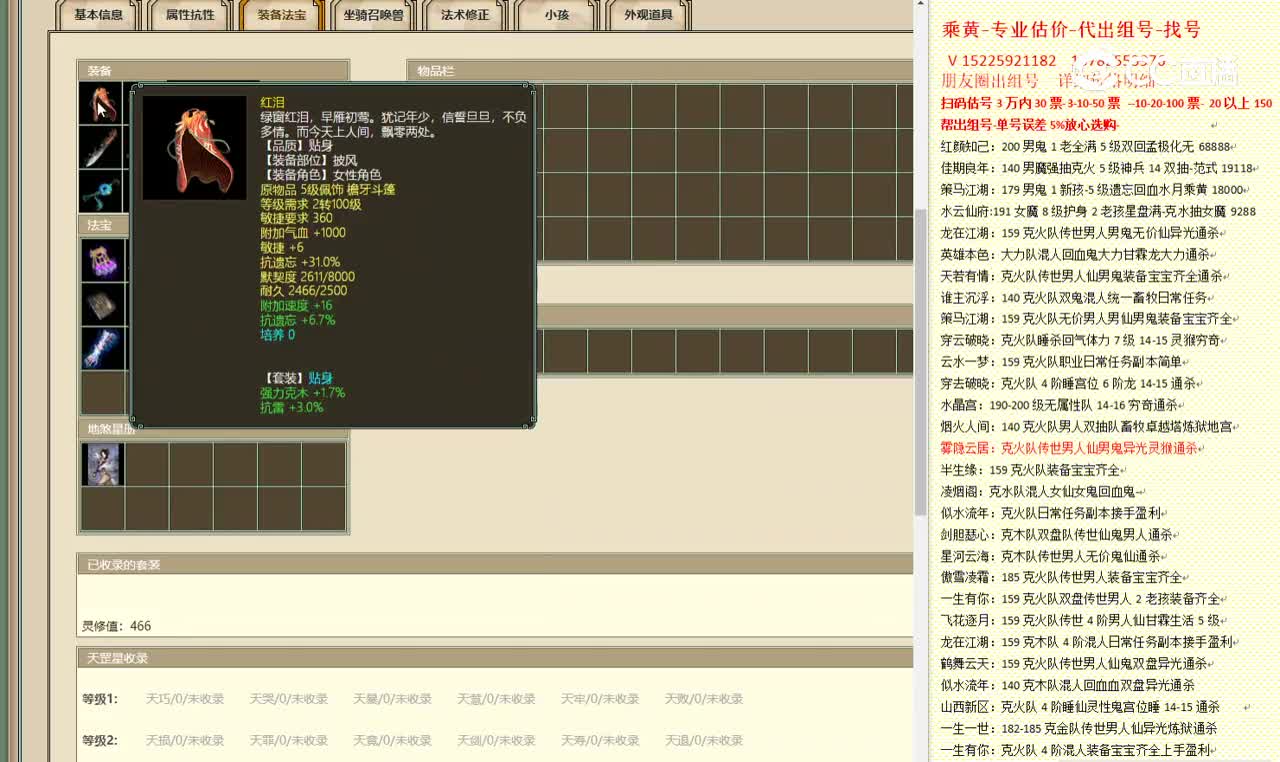Click the 天慧/0/未收录 entry

pyautogui.click(x=496, y=699)
